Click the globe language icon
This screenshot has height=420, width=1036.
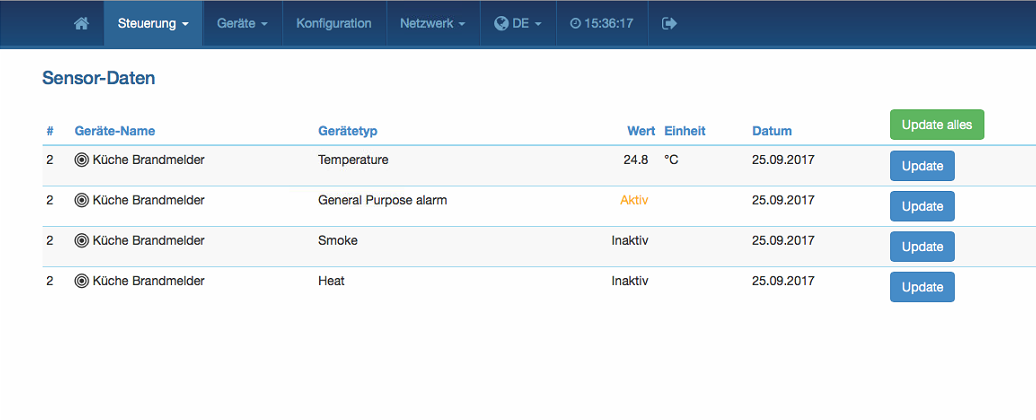(502, 23)
